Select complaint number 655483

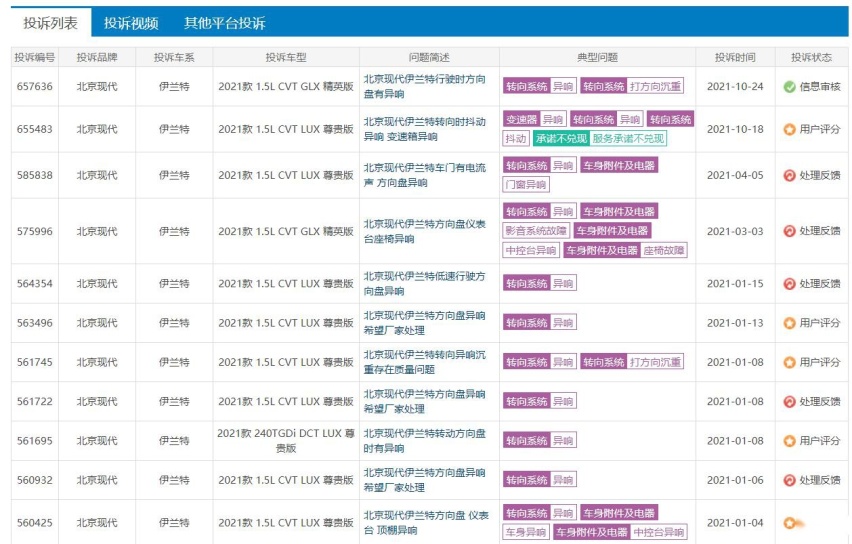click(x=35, y=129)
